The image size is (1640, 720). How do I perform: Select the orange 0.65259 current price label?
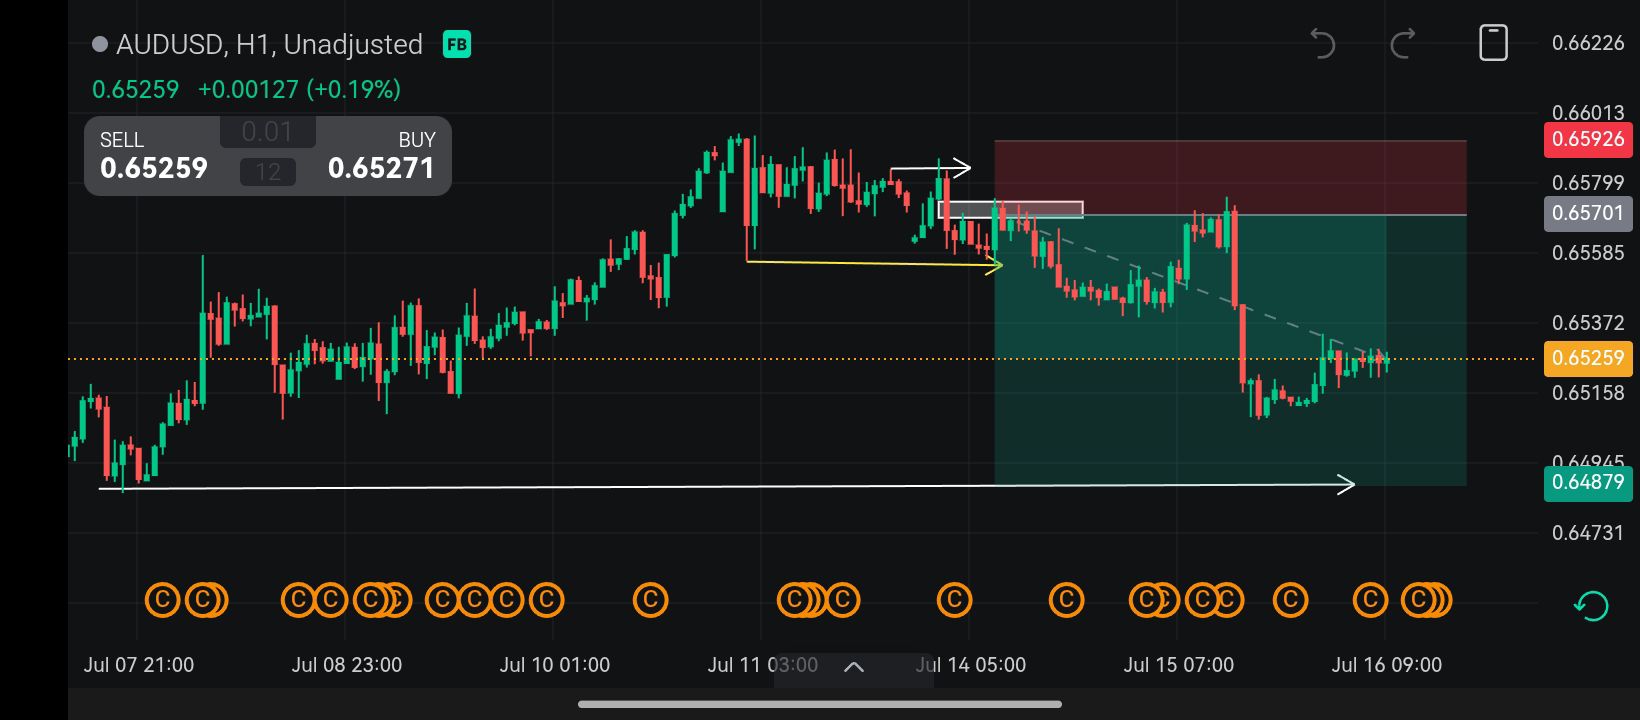1588,358
